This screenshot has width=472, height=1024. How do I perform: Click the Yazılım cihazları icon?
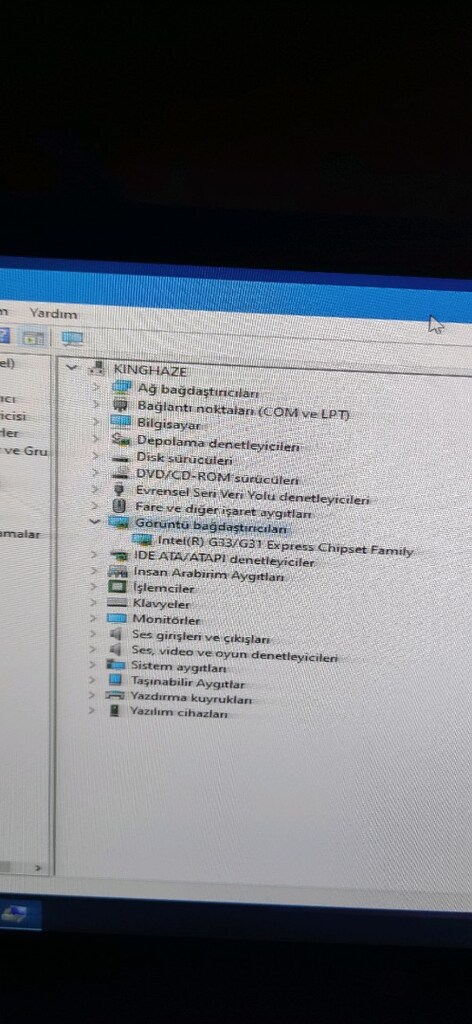pos(115,711)
